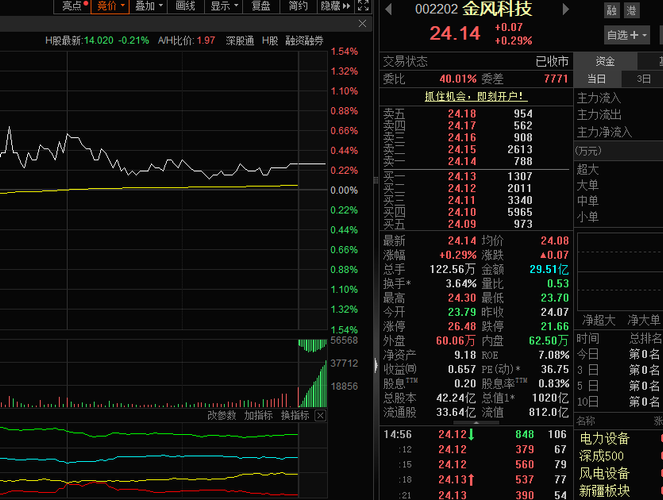Expand the tick list handle below 流通股
663x500 pixels.
pyautogui.click(x=476, y=422)
